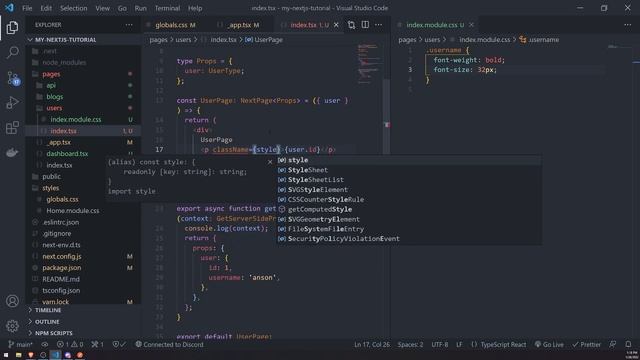Open the Extensions view
Screen dimensions: 640x360
point(12,127)
